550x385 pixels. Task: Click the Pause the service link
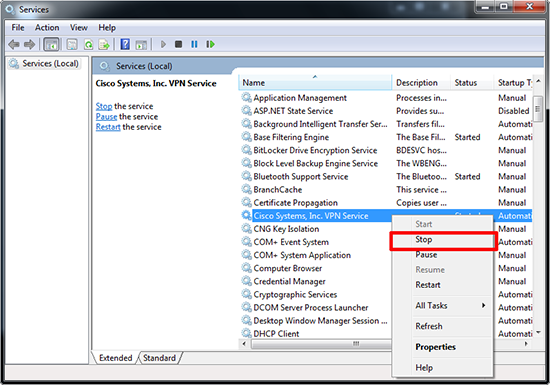[x=106, y=116]
